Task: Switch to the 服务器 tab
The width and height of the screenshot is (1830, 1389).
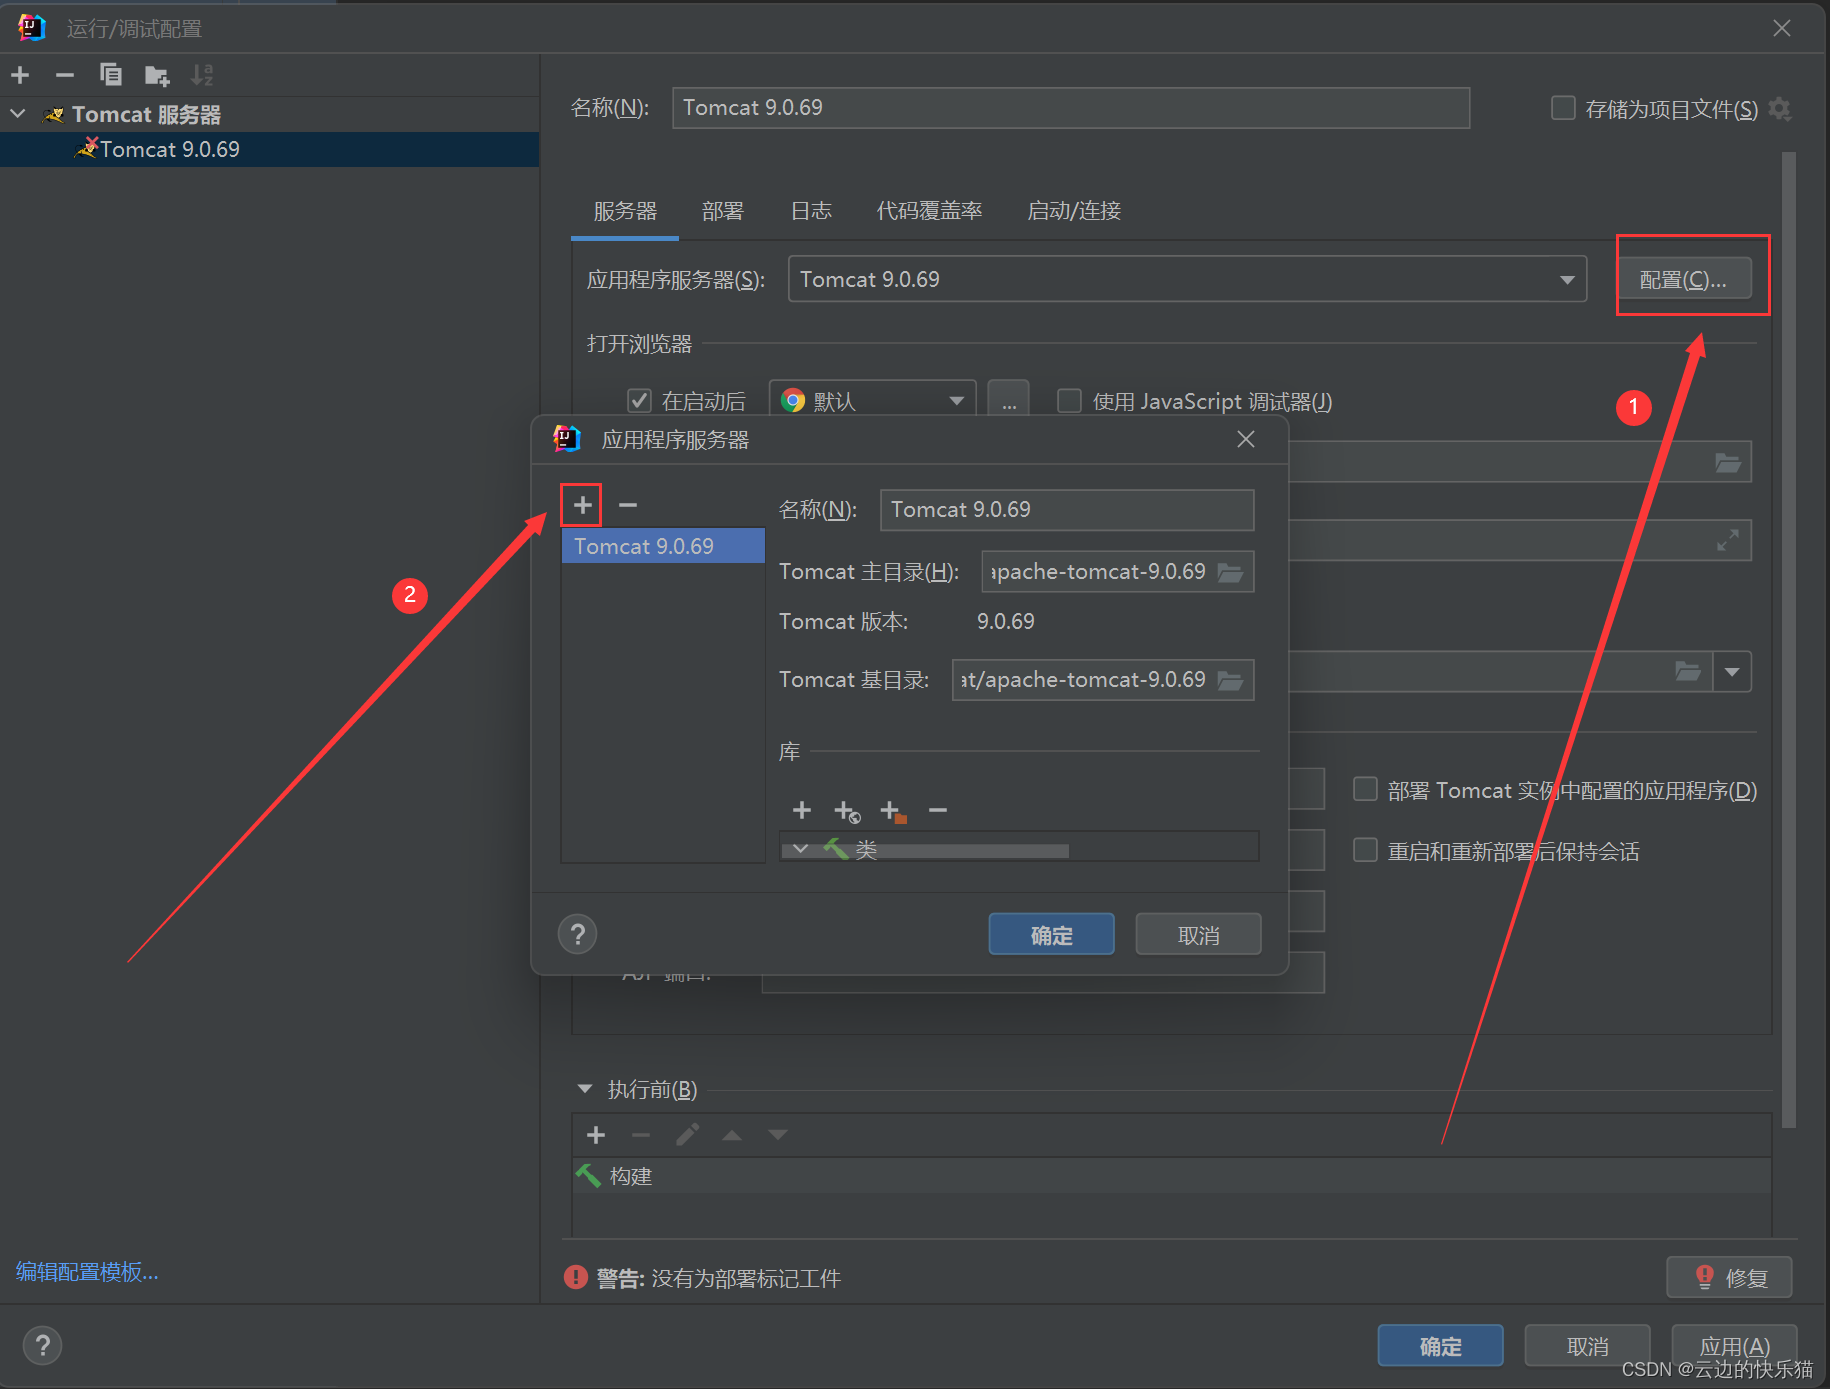Action: [625, 211]
